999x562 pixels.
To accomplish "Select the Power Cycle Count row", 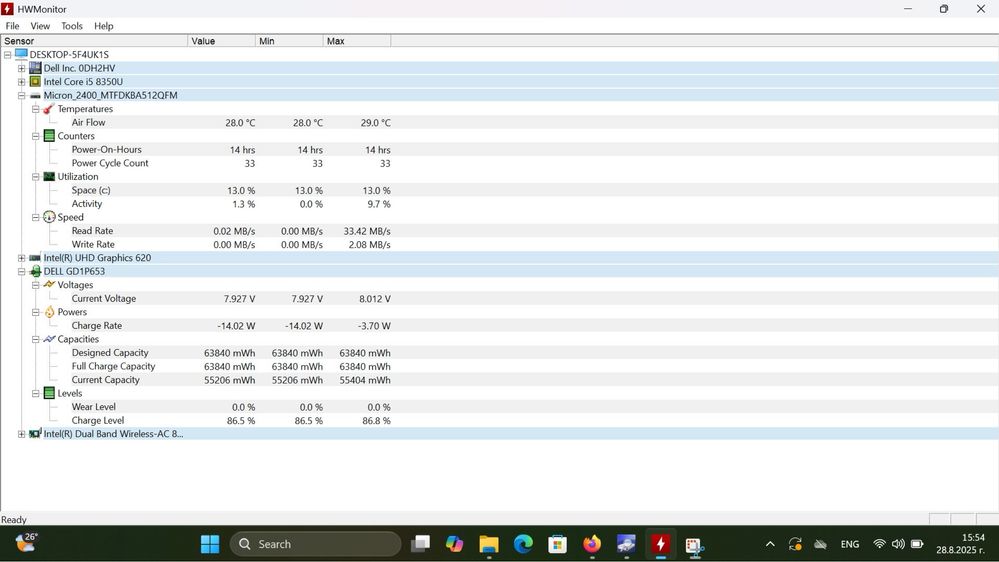I will [x=500, y=163].
